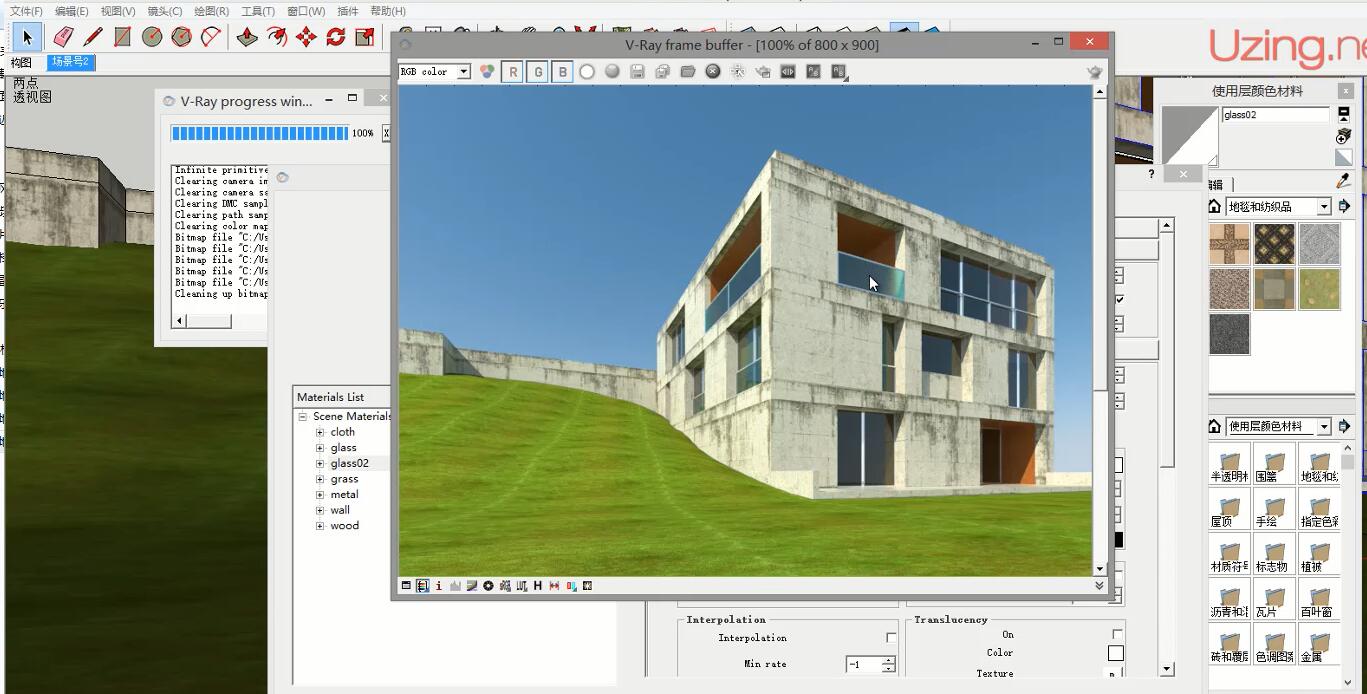Select the grass material in list
The image size is (1367, 694).
(344, 479)
